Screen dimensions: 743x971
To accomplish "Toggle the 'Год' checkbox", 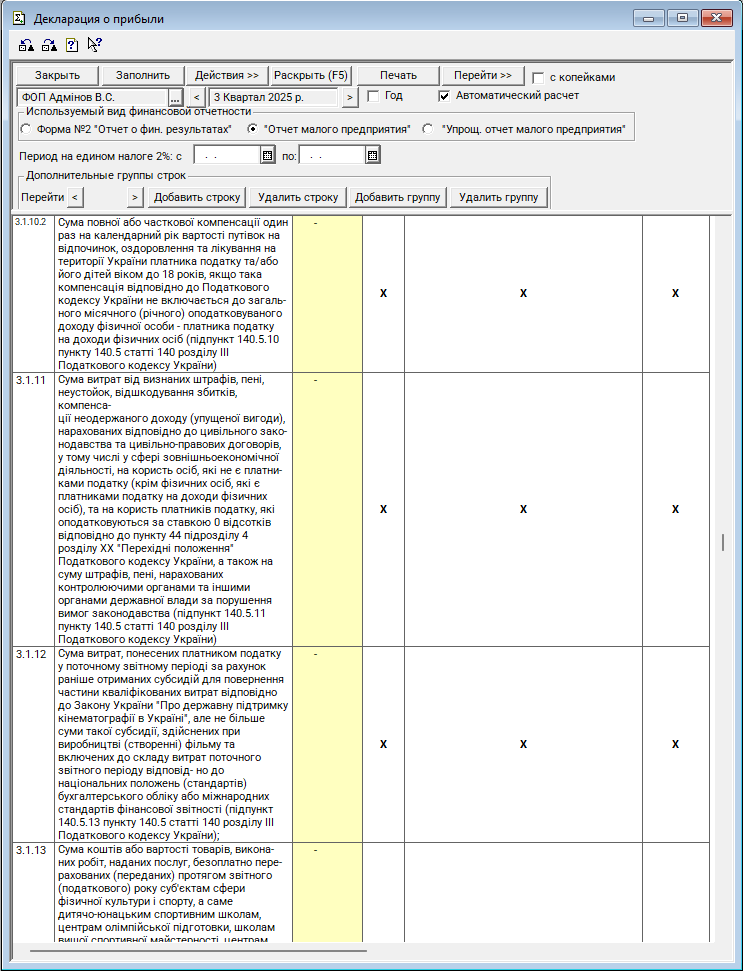I will point(373,96).
